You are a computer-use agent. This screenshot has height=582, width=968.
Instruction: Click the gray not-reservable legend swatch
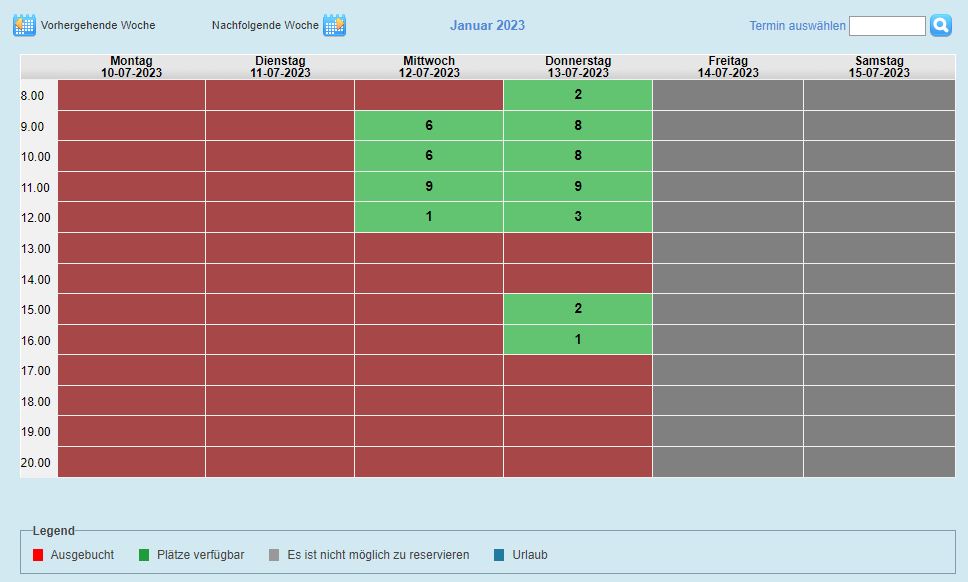tap(274, 555)
